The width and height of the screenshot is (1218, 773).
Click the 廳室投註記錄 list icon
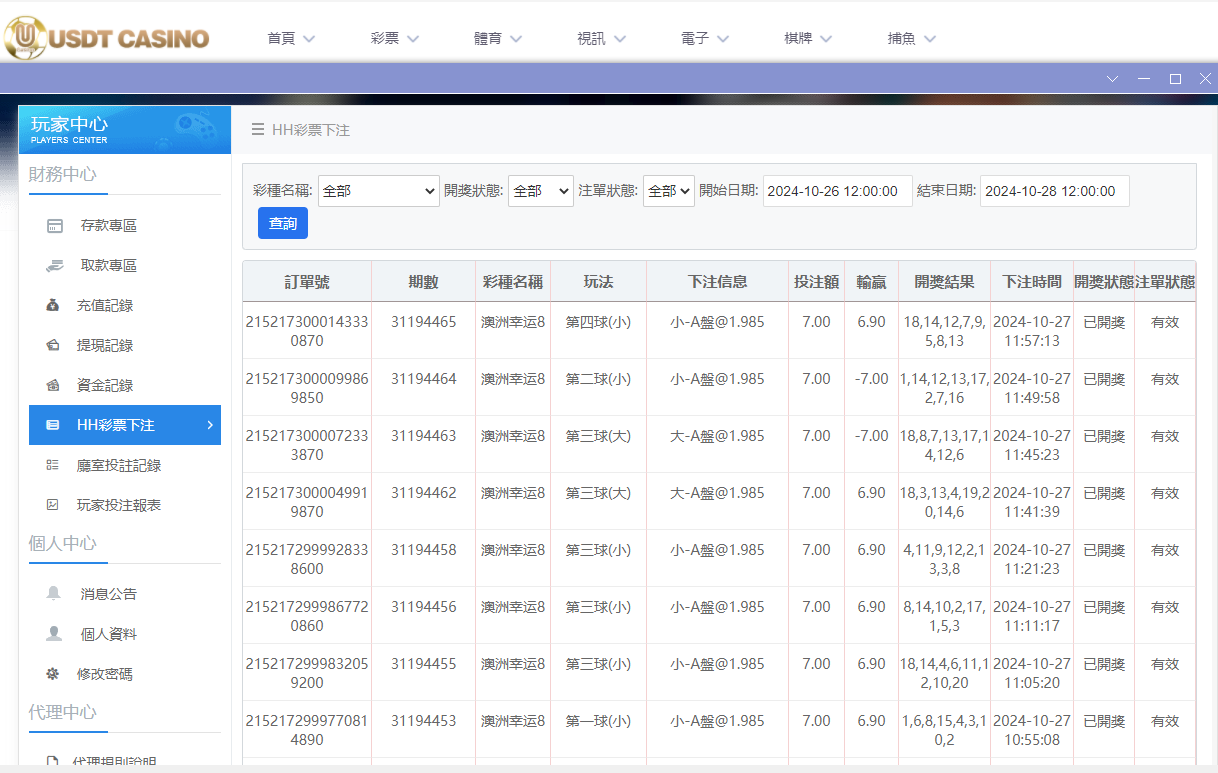(53, 465)
